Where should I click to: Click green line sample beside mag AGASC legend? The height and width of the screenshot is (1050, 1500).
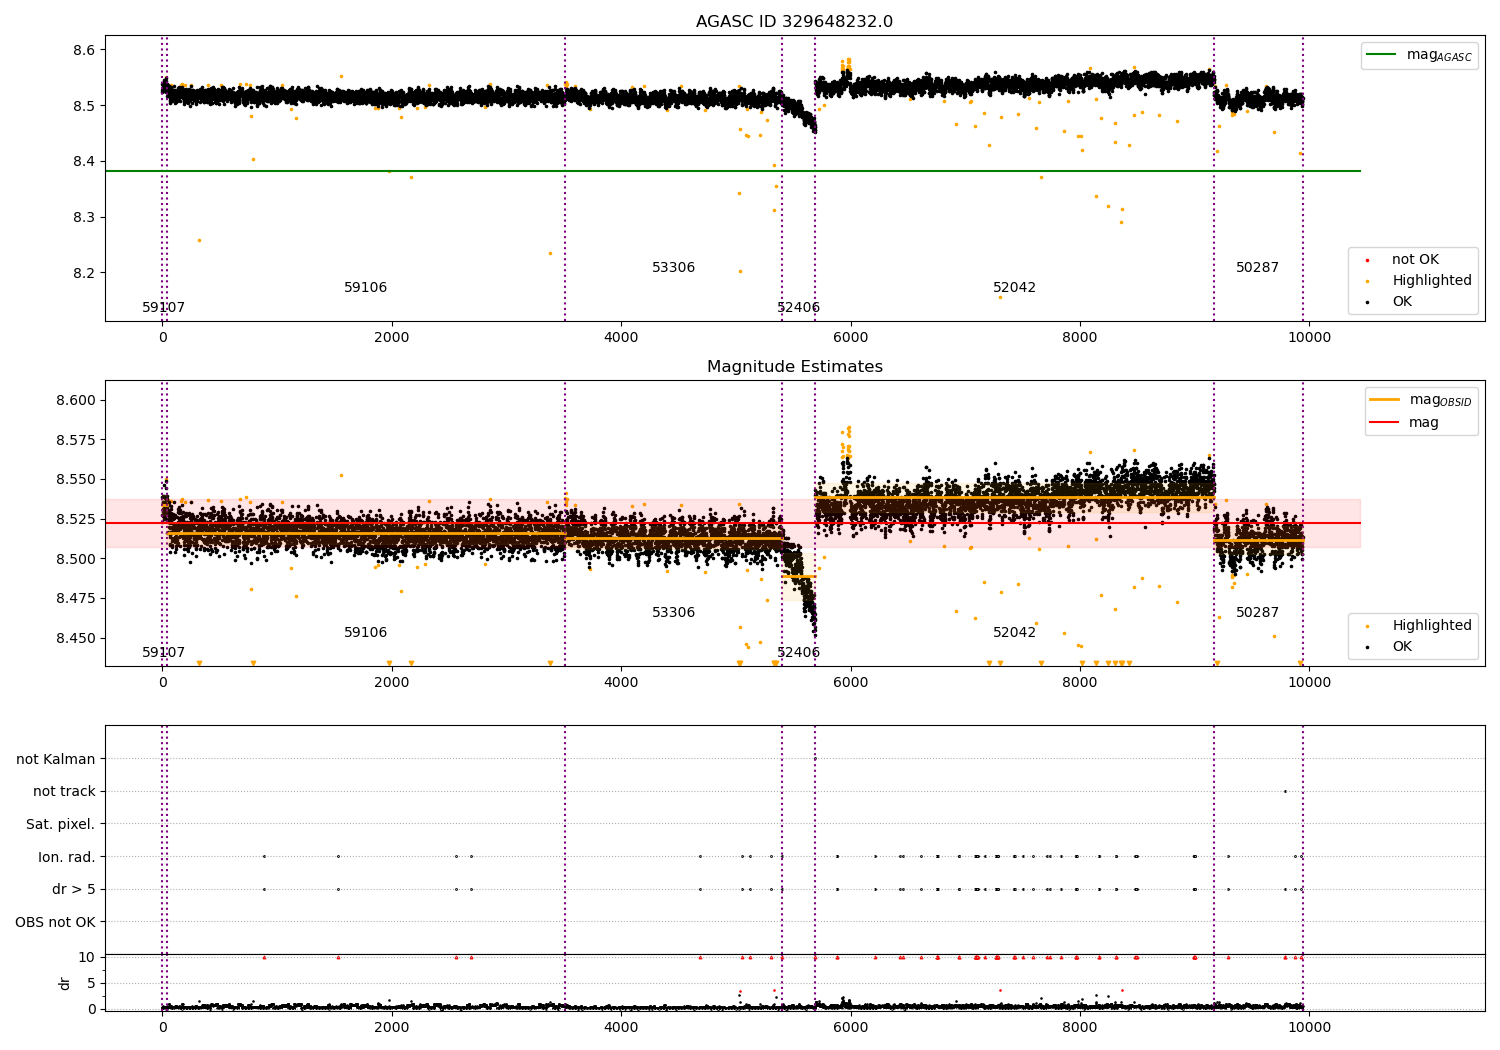point(1381,55)
